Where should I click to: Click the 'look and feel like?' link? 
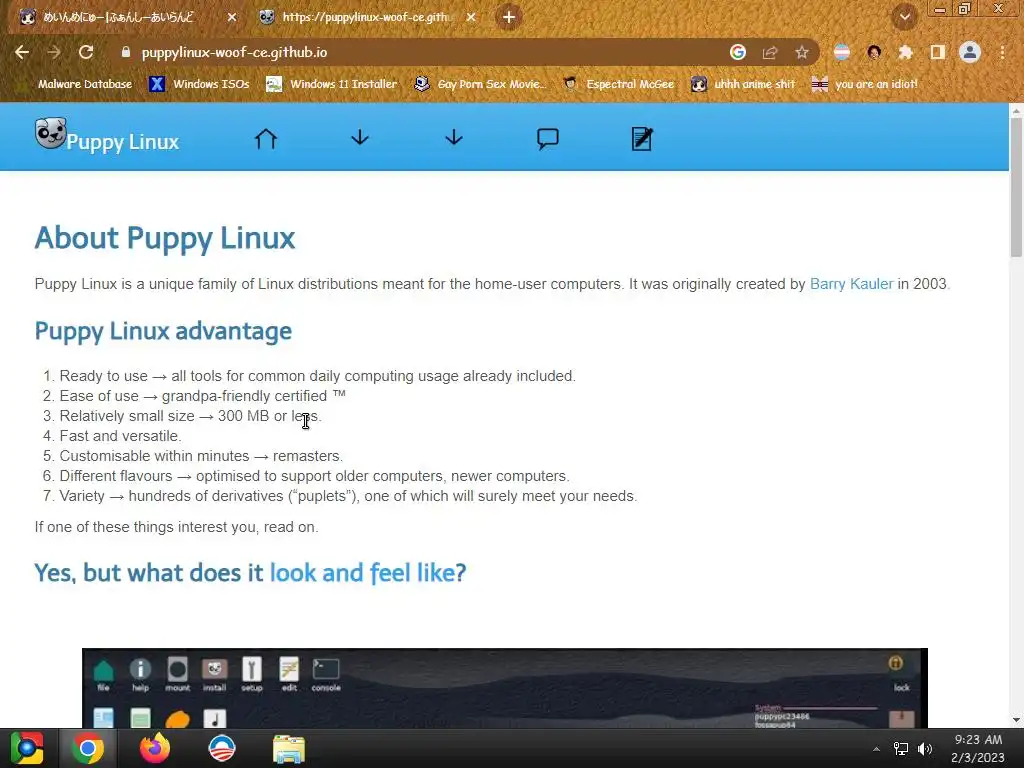point(368,573)
